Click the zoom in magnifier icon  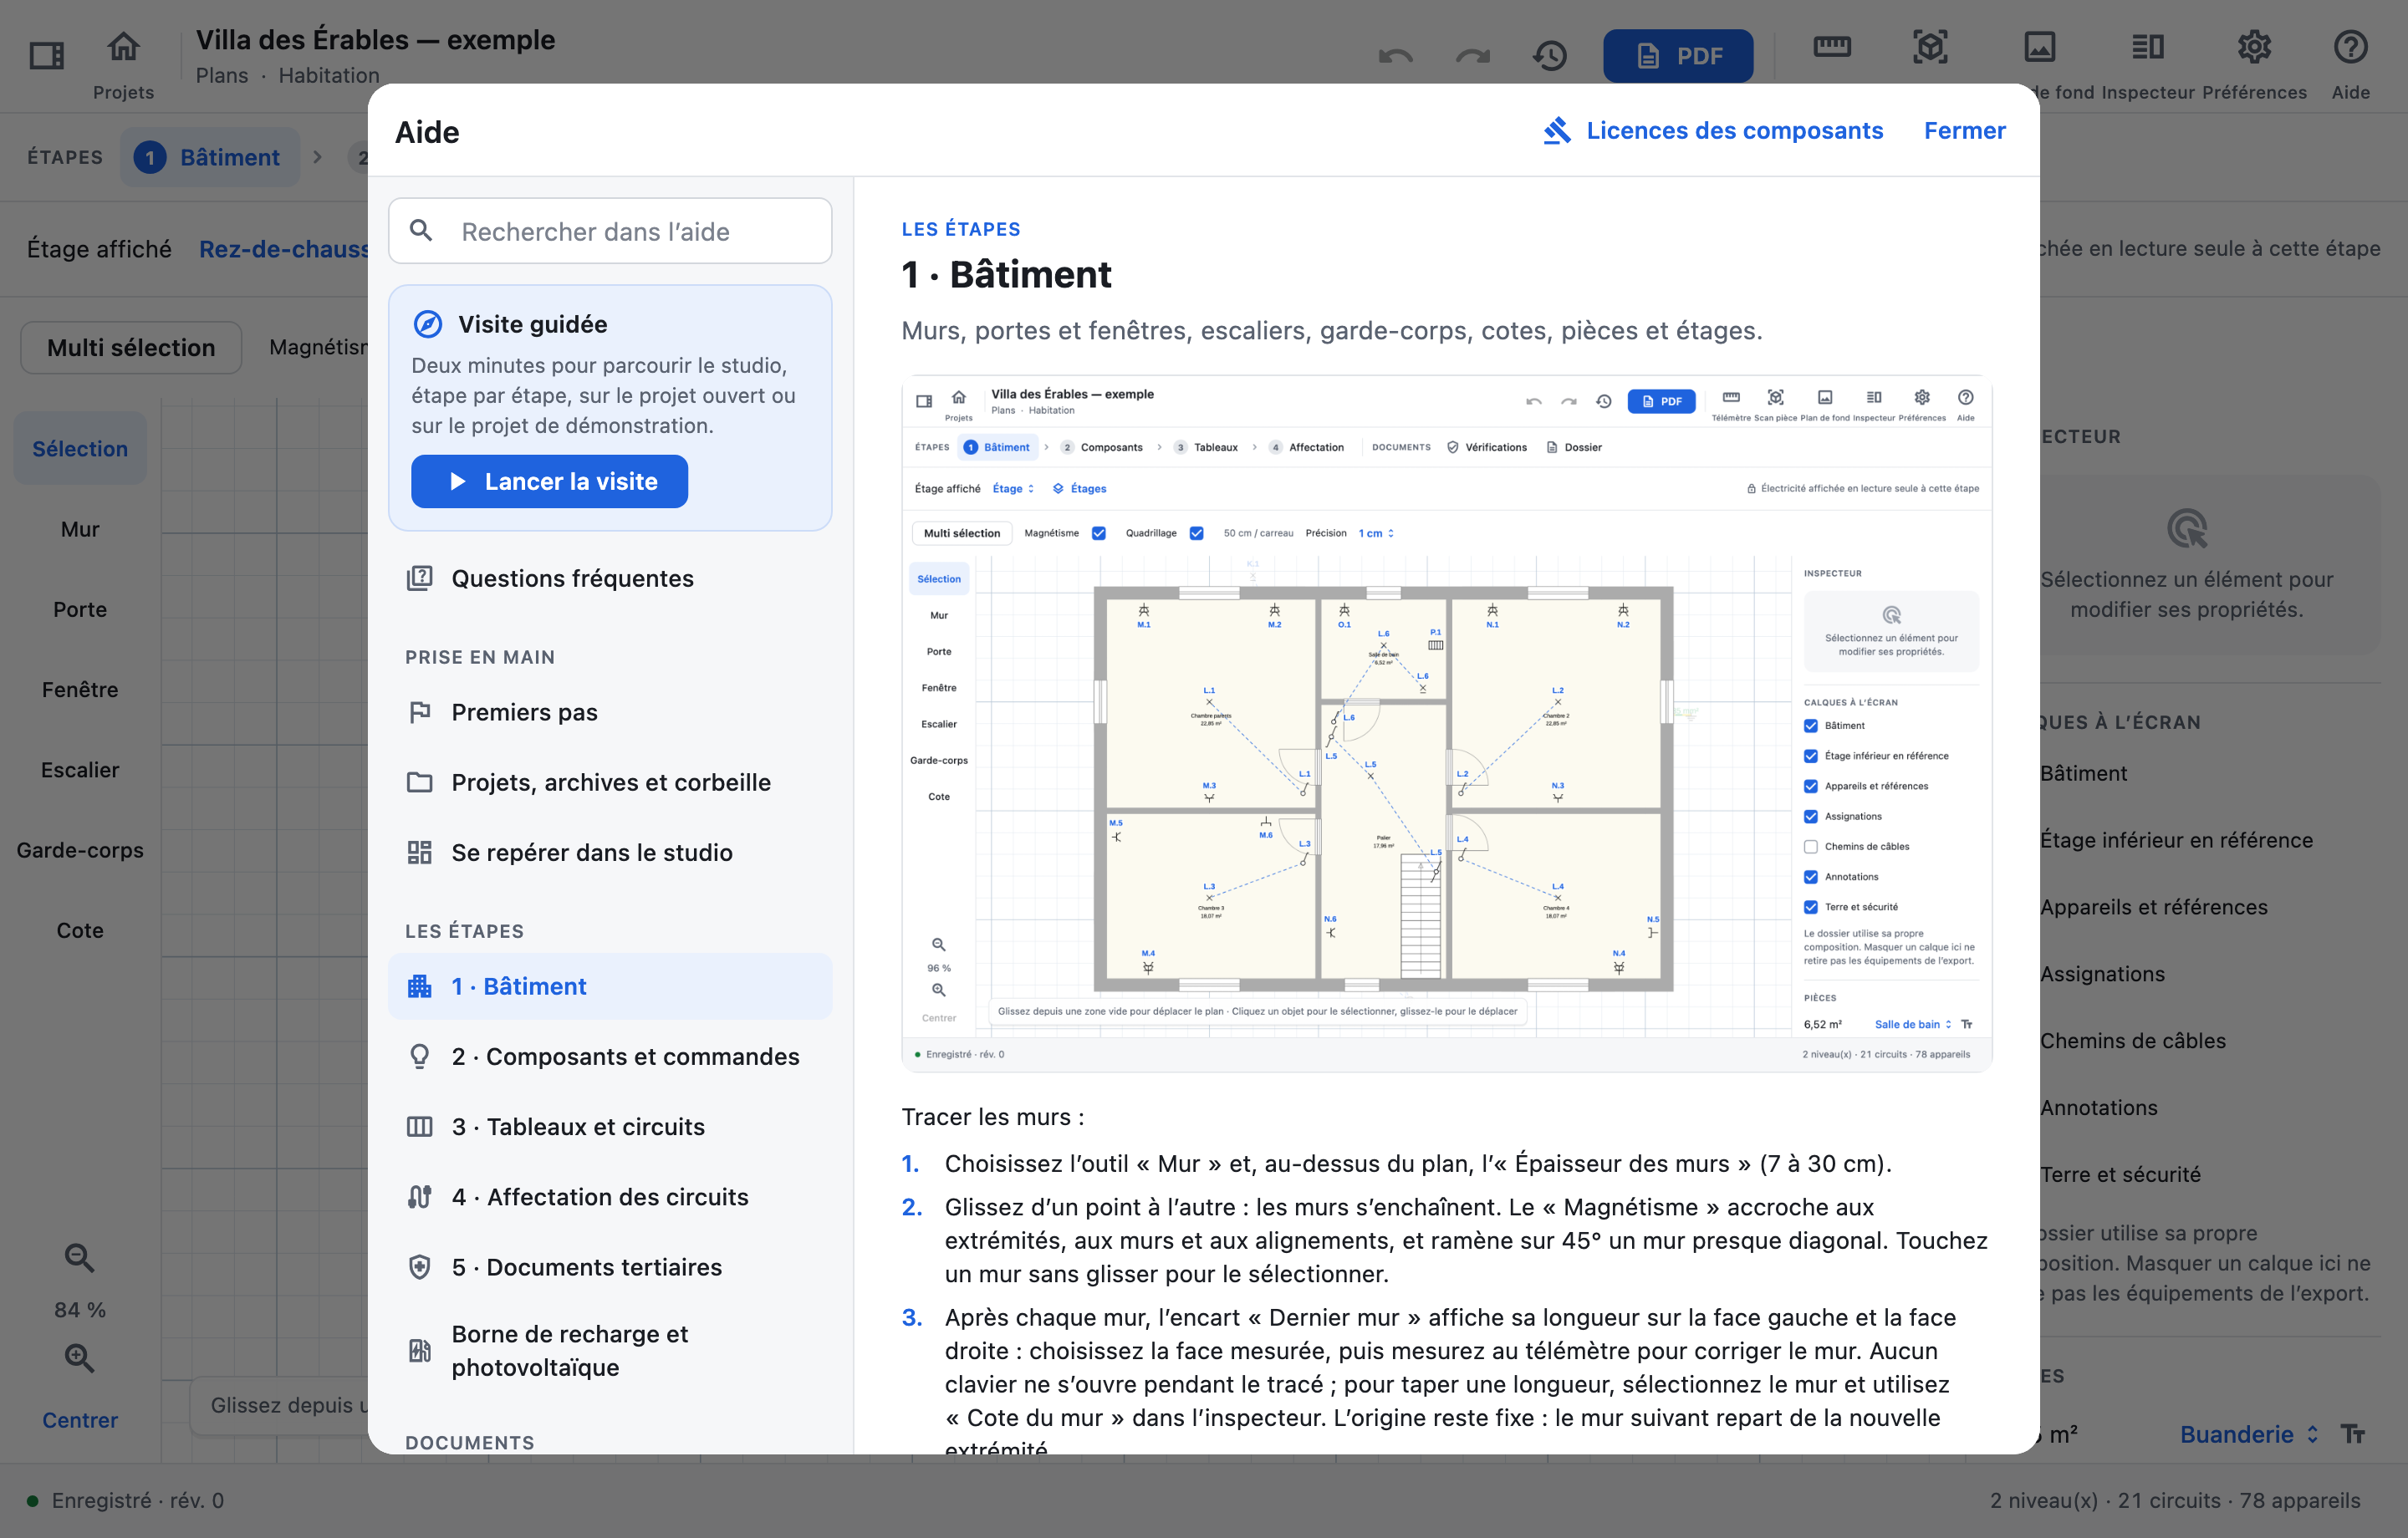click(79, 1357)
